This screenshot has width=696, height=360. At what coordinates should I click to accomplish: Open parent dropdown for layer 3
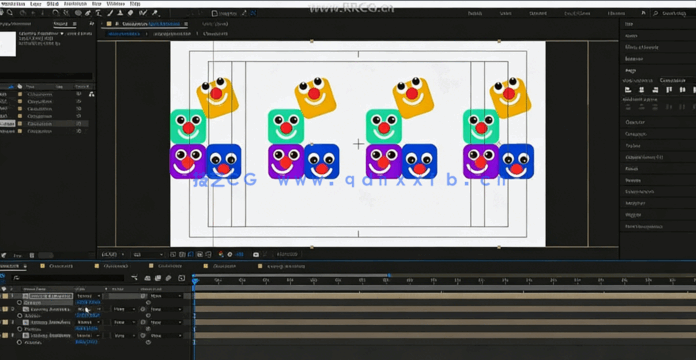coord(166,322)
